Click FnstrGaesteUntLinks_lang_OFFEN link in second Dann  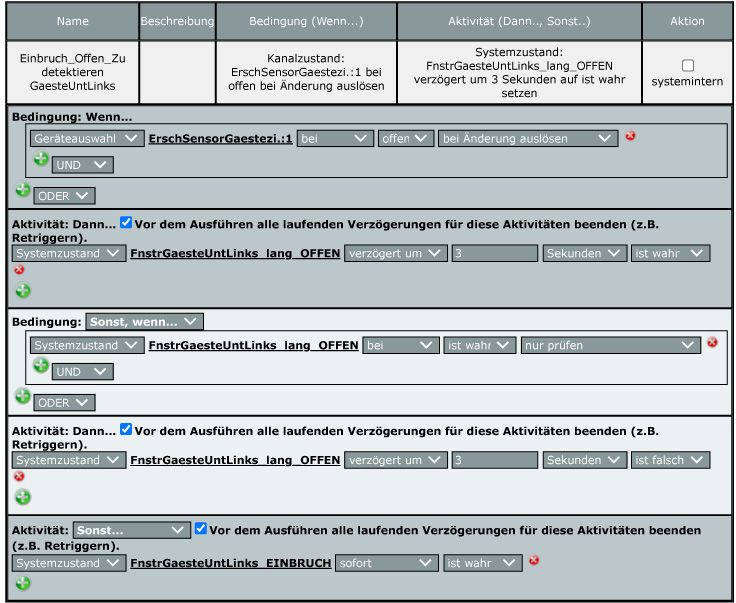(x=235, y=460)
